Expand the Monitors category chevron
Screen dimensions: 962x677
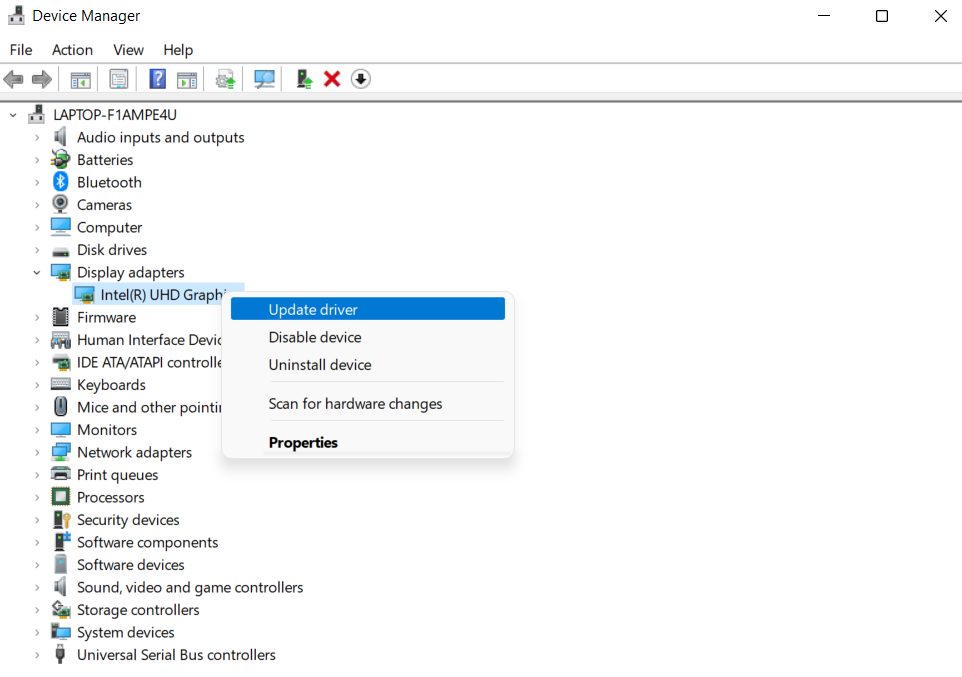[x=37, y=430]
